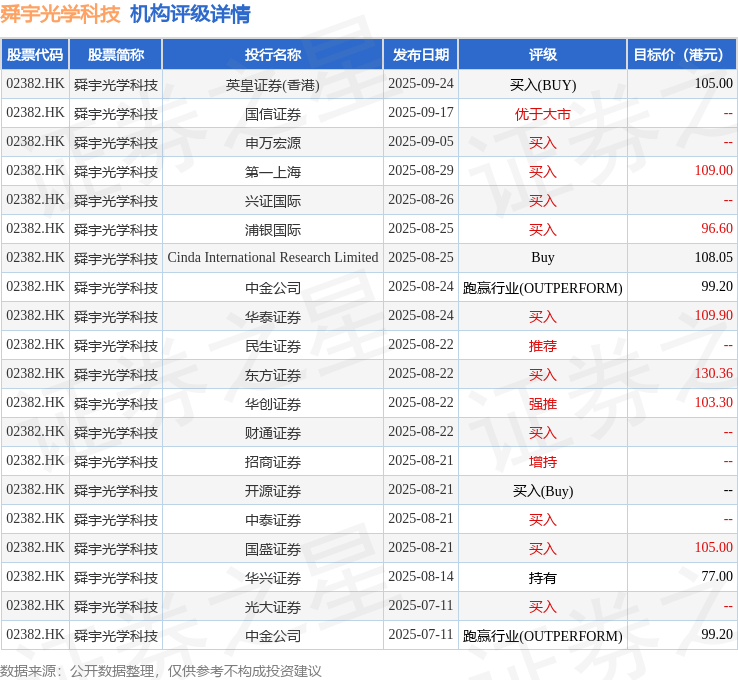Select the 财通证券 institution cell
The width and height of the screenshot is (738, 680).
(273, 432)
